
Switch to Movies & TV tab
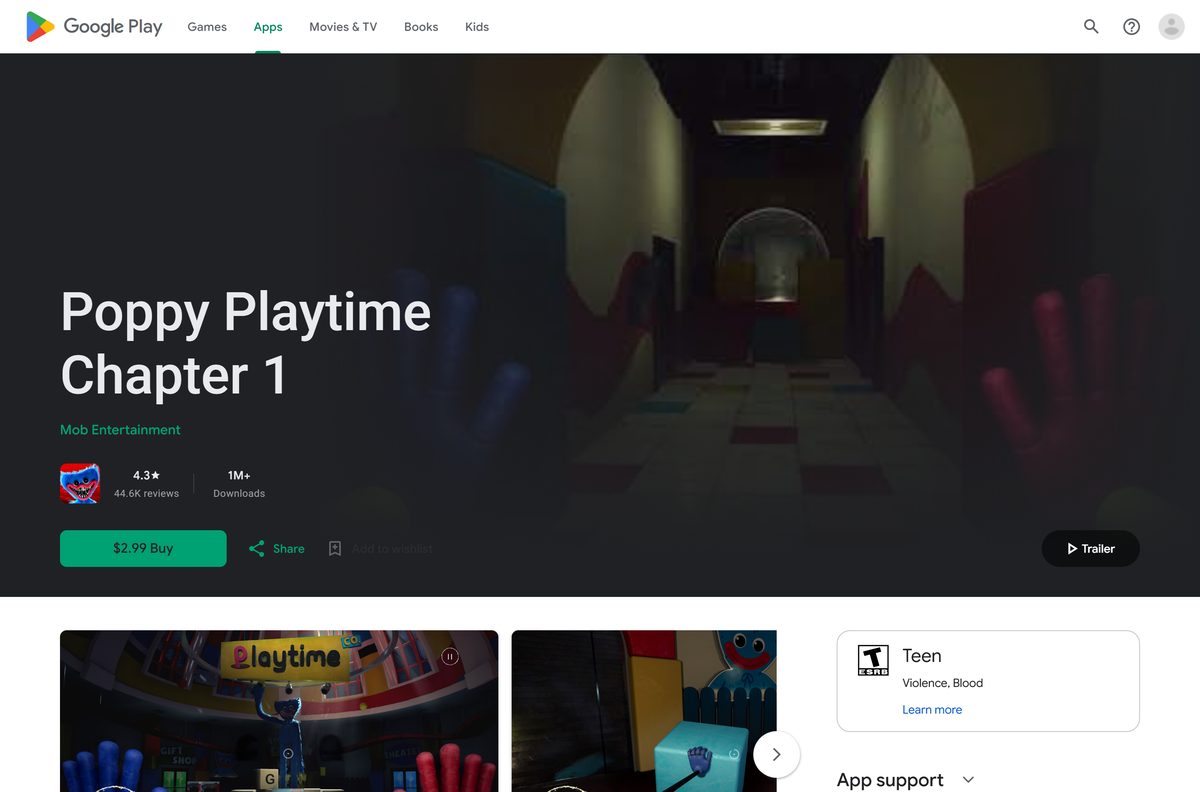pyautogui.click(x=343, y=27)
